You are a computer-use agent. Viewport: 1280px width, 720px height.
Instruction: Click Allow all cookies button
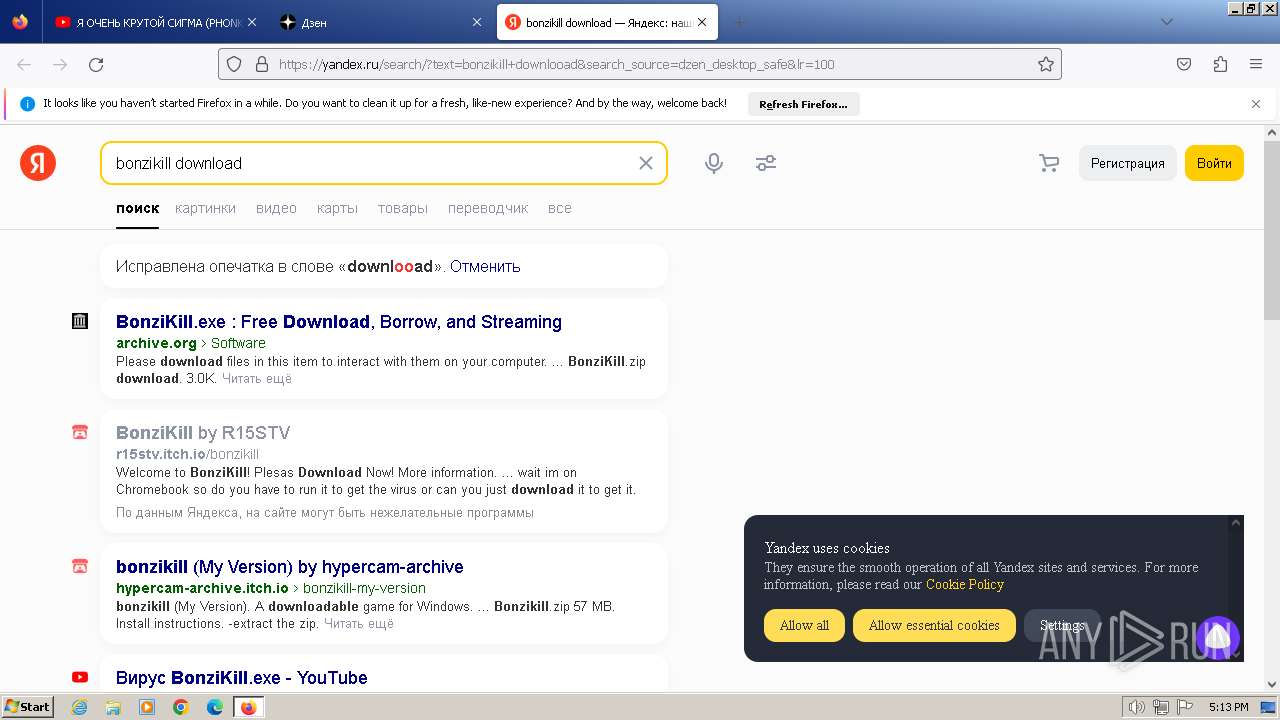click(804, 625)
